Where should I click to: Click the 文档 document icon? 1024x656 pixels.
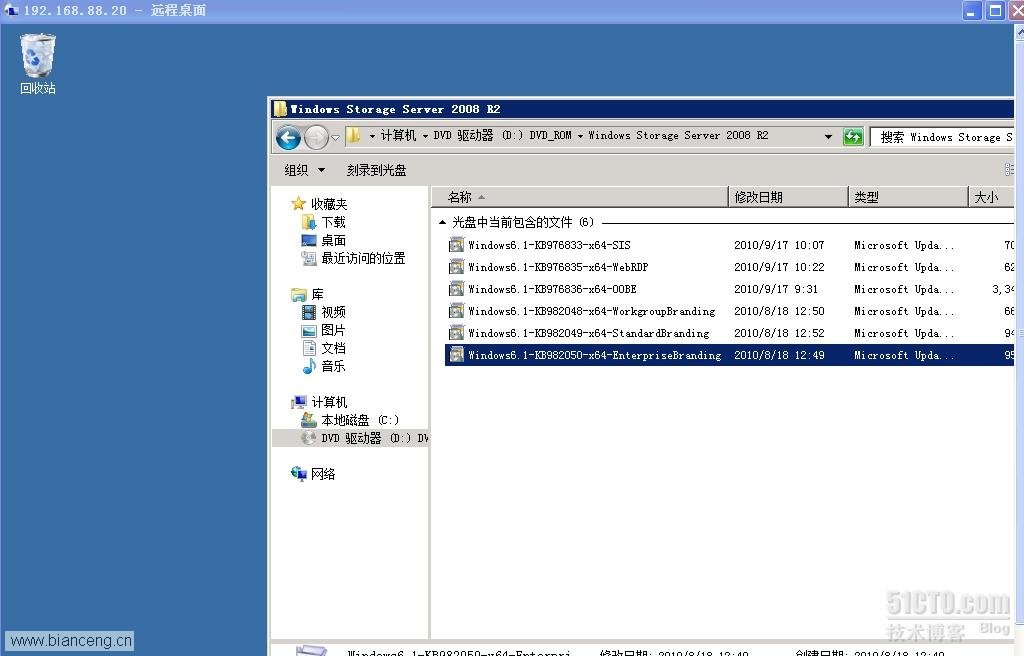coord(310,348)
